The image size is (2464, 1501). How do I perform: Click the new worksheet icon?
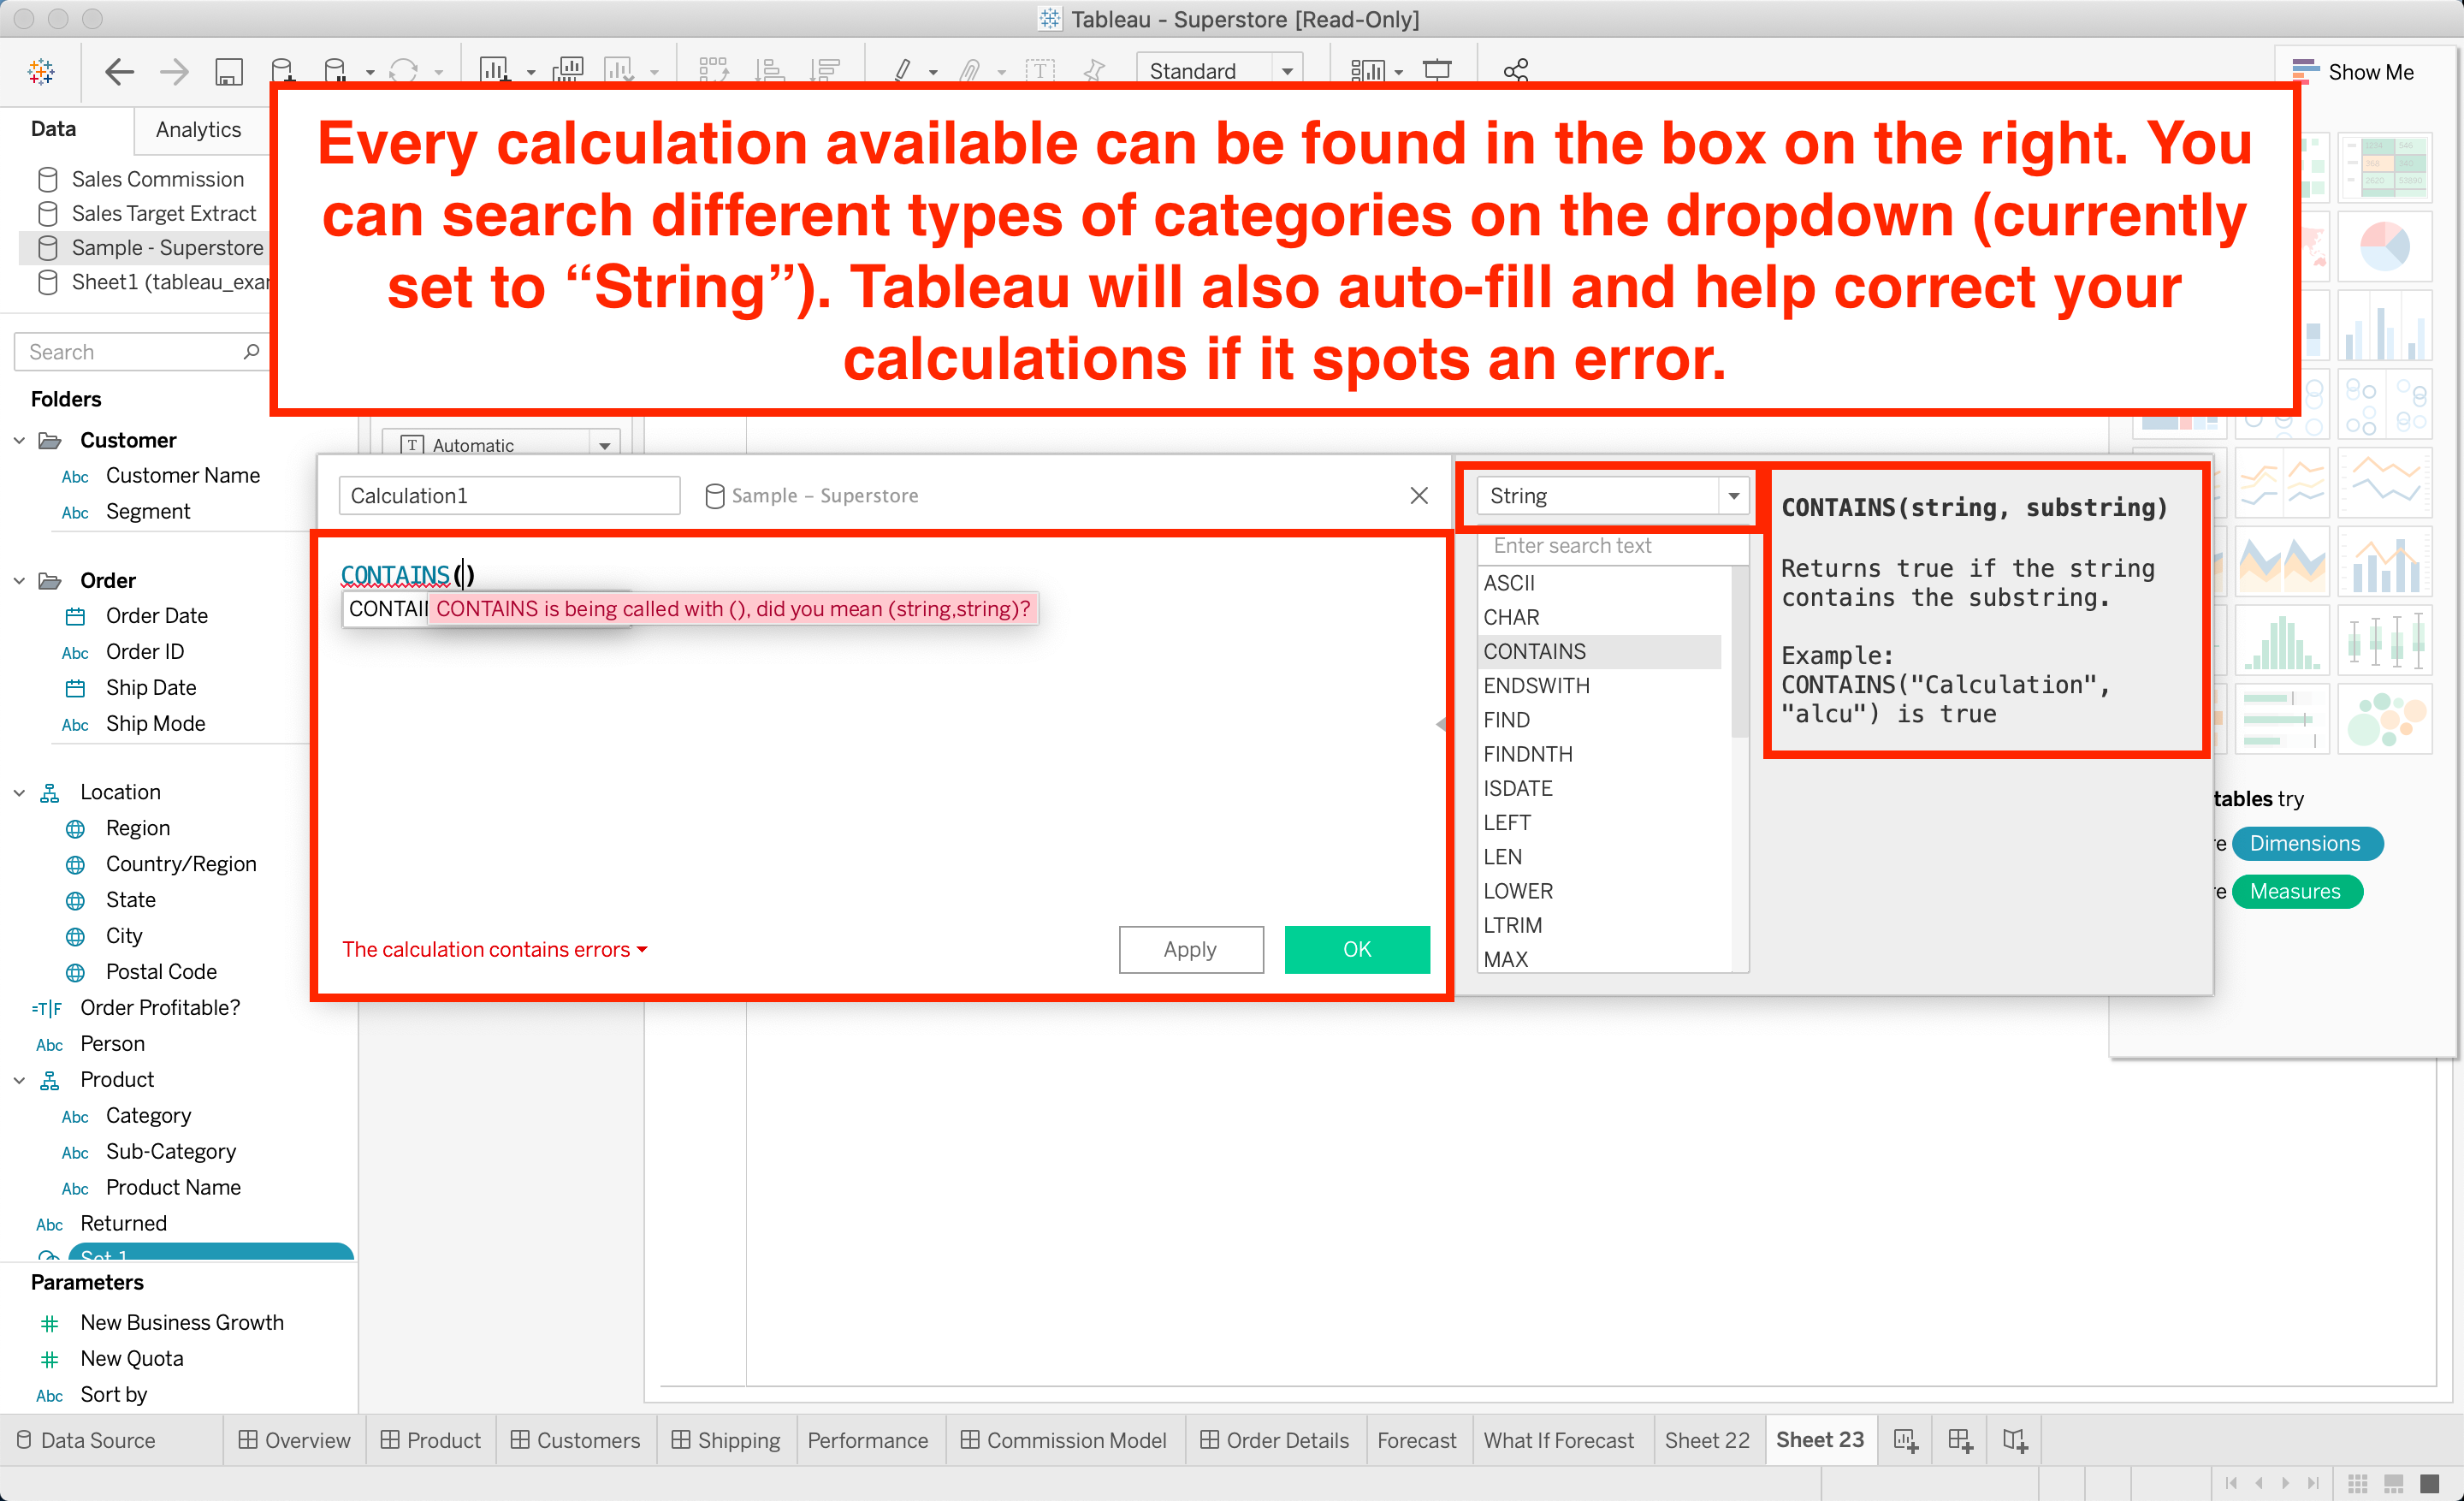click(1905, 1440)
